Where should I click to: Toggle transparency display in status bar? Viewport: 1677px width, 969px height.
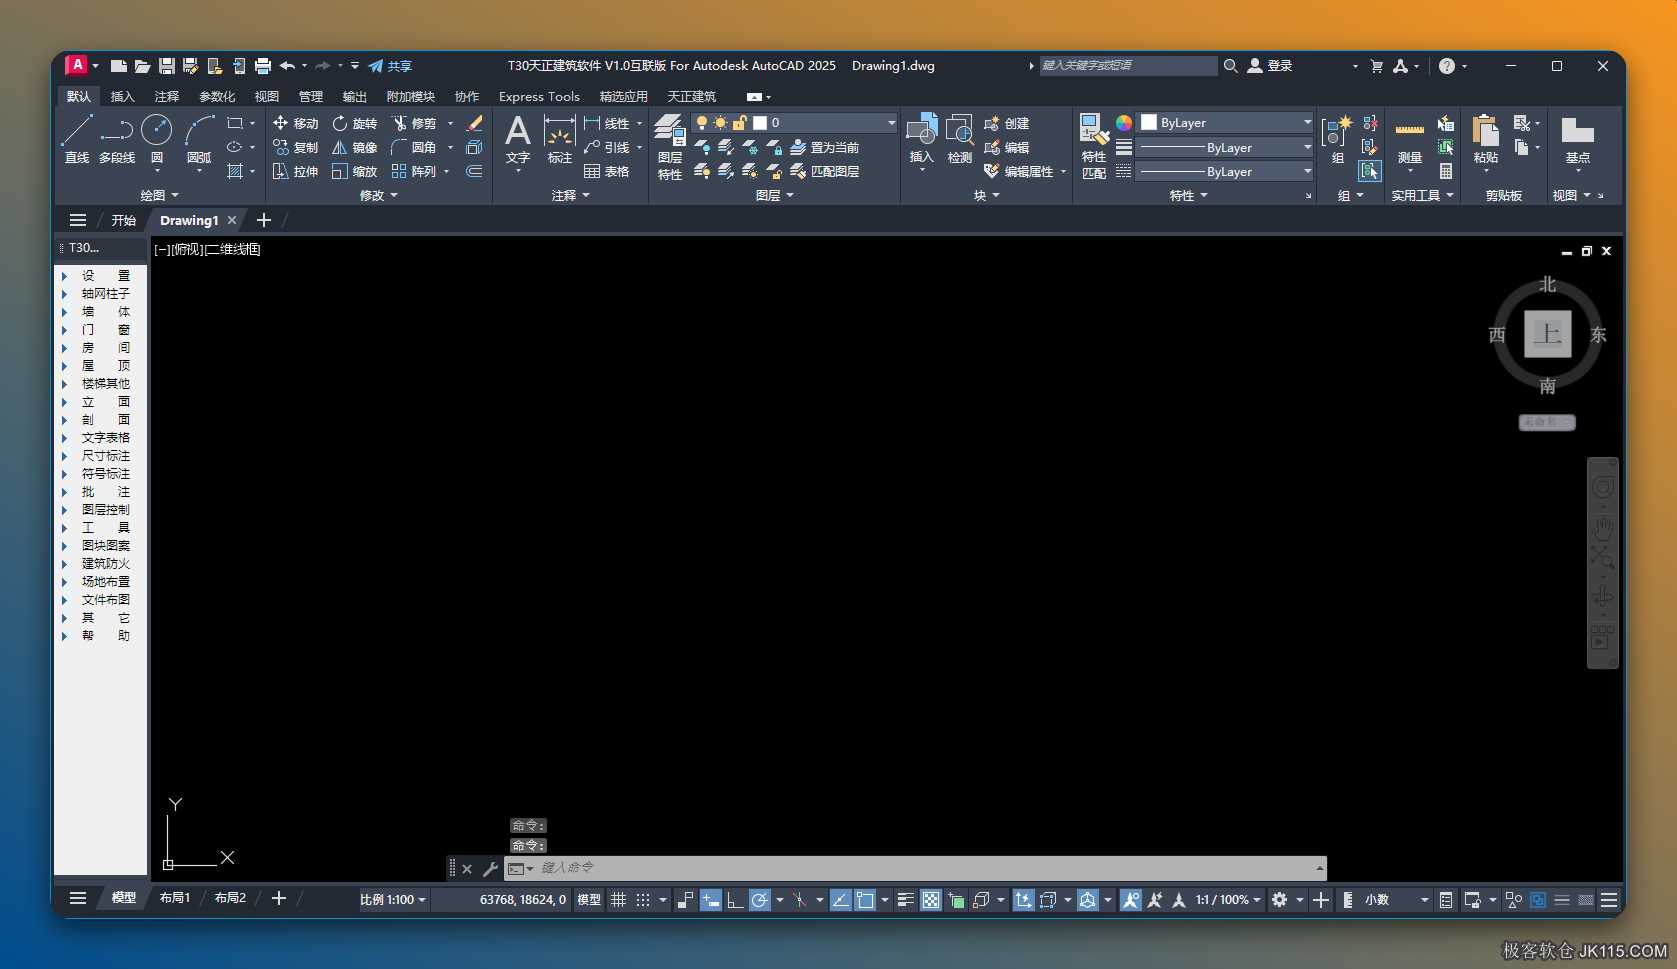[930, 900]
